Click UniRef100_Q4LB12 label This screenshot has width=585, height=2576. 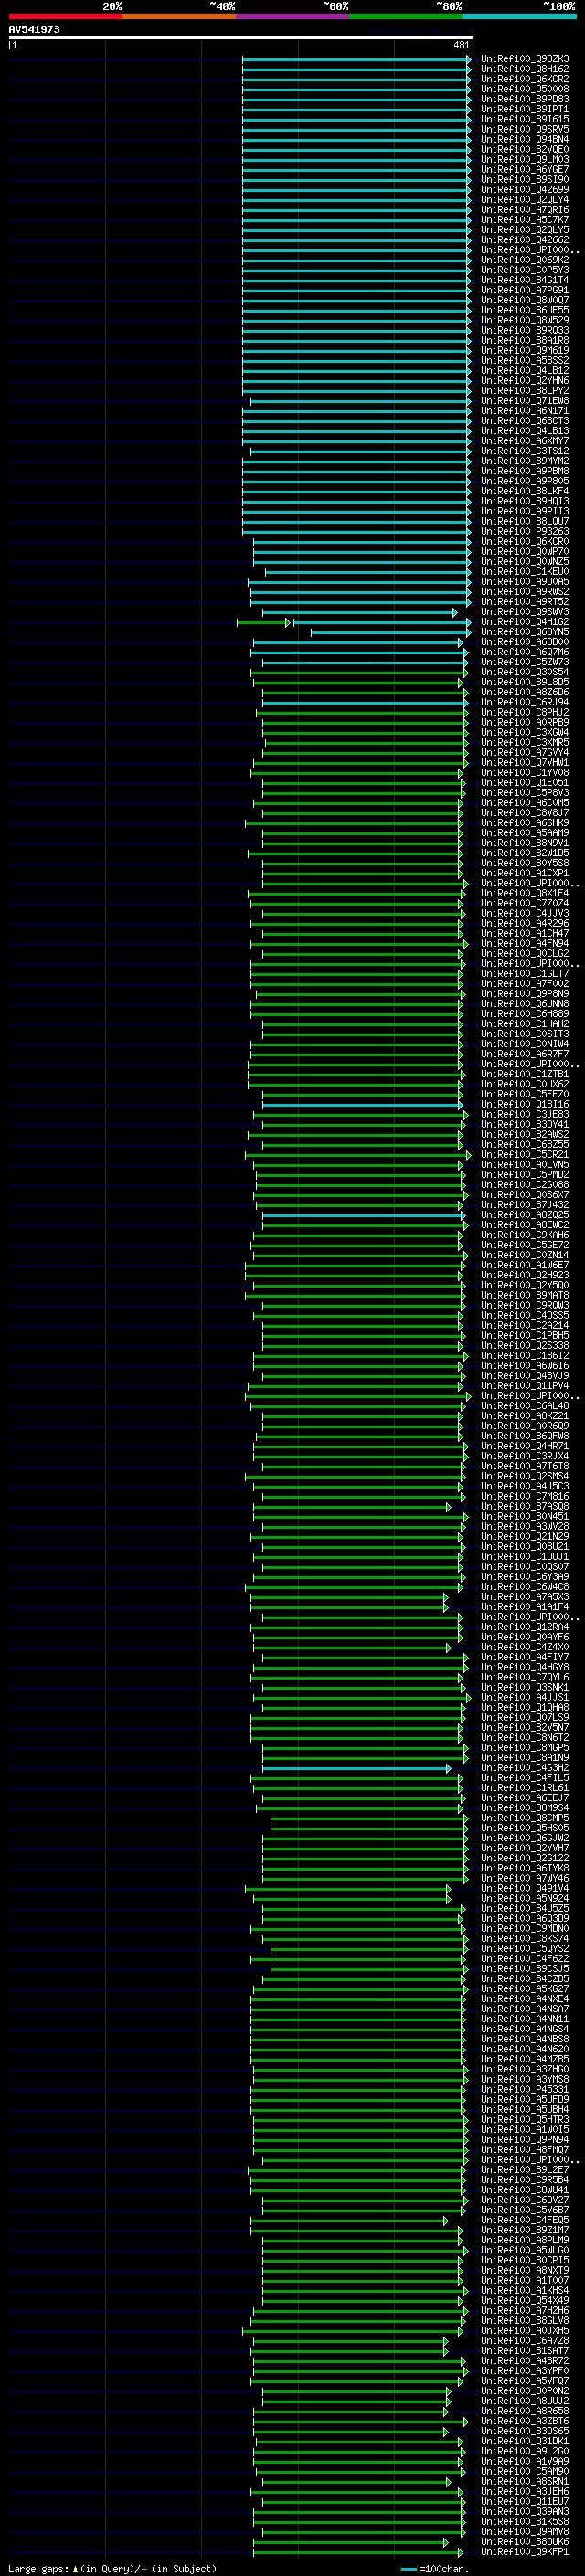[524, 370]
